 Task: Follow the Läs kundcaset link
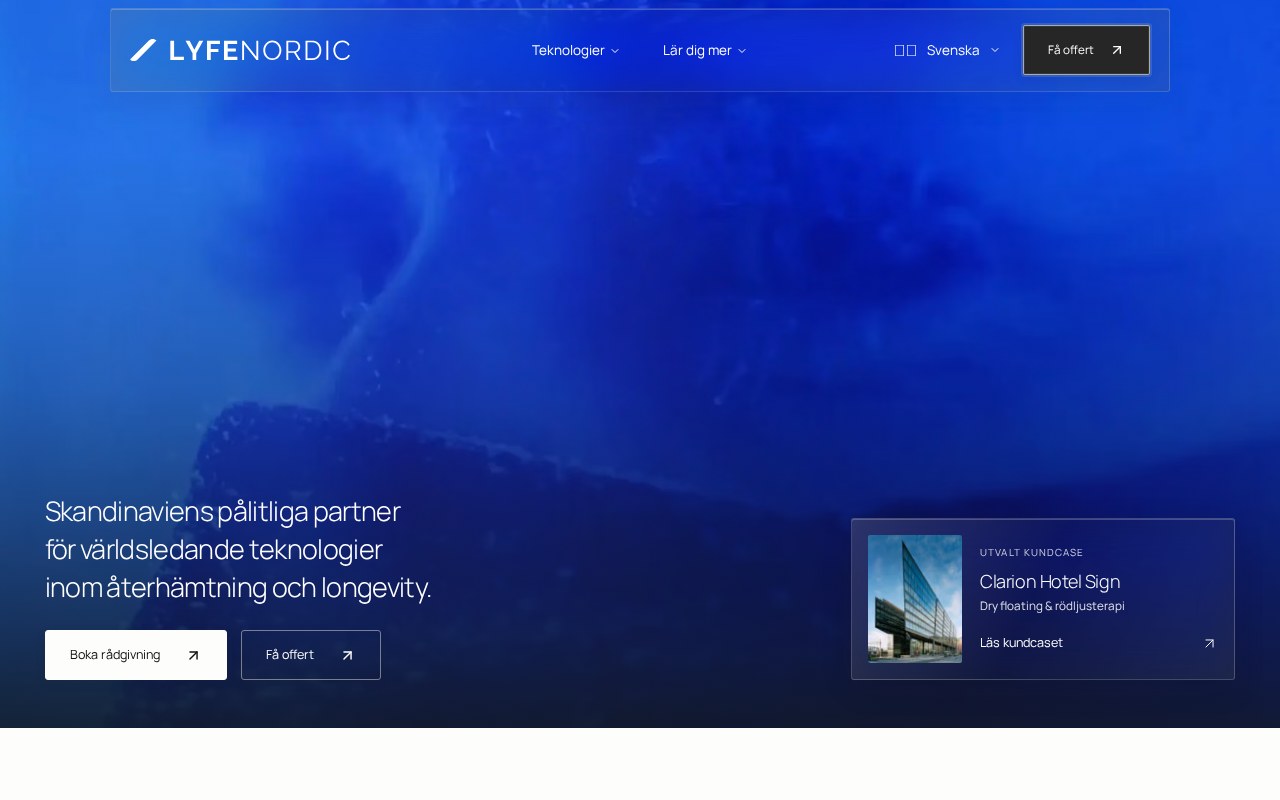1021,643
